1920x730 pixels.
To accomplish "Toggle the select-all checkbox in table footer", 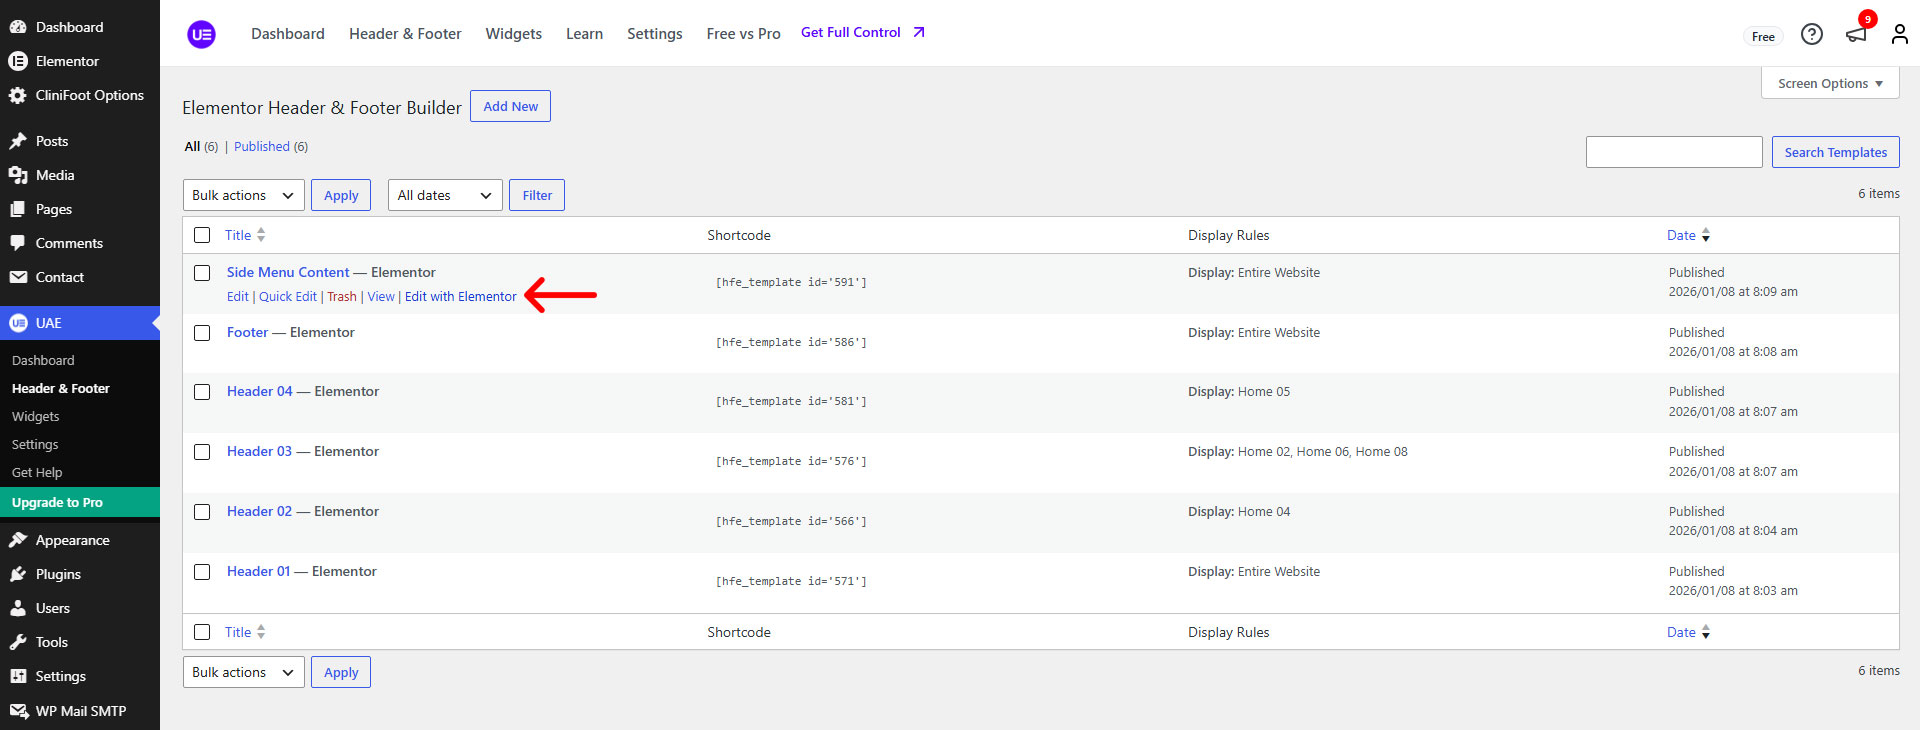I will click(202, 632).
